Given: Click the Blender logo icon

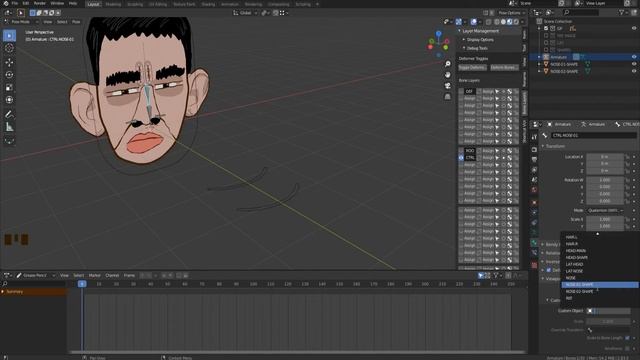Looking at the screenshot, I should [x=6, y=3].
